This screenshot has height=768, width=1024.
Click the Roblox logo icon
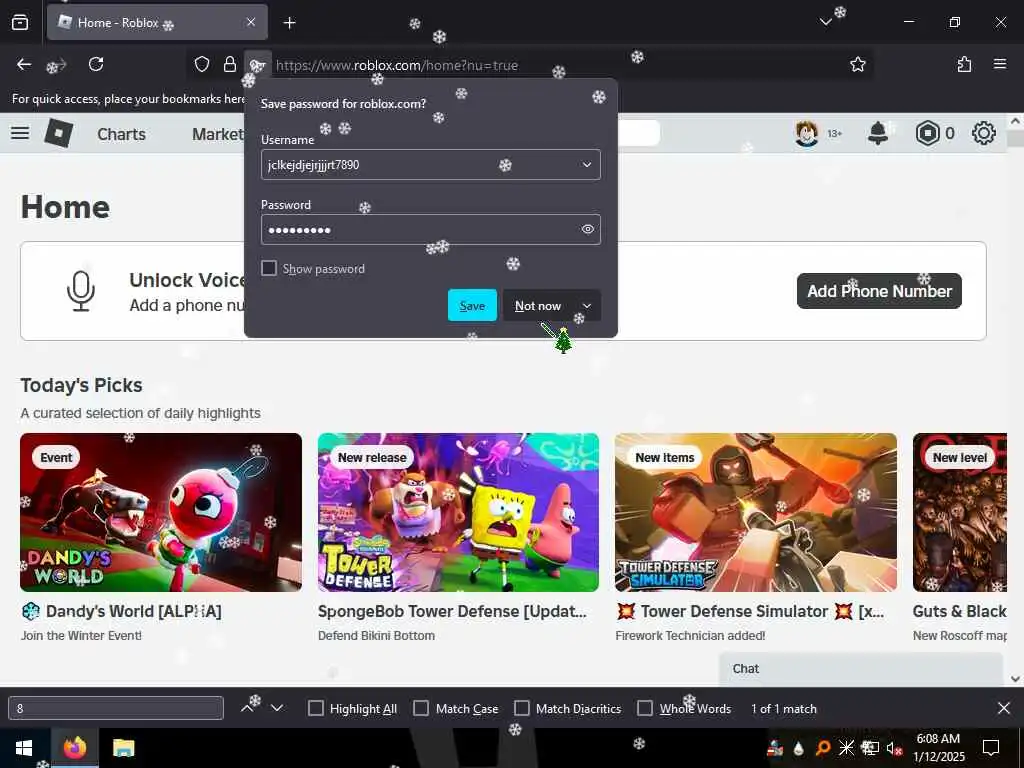click(59, 133)
